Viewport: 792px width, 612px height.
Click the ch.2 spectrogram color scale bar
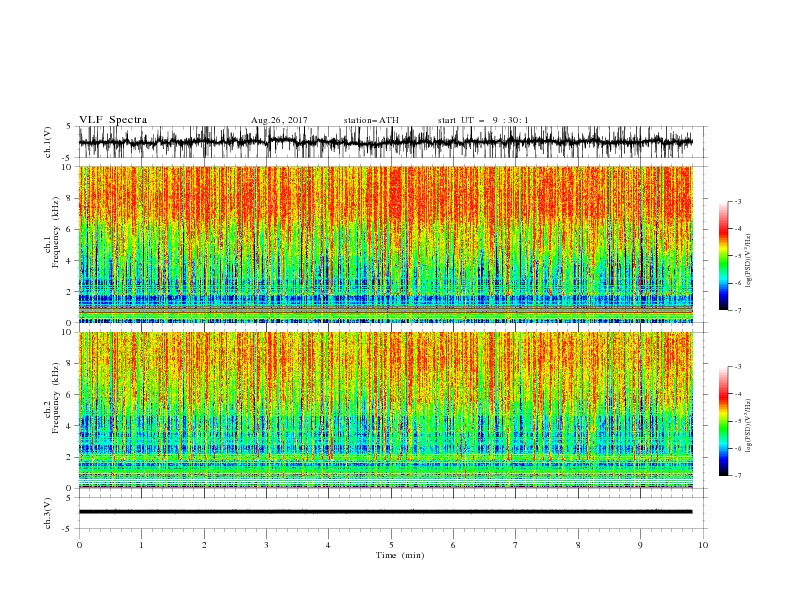(x=723, y=421)
